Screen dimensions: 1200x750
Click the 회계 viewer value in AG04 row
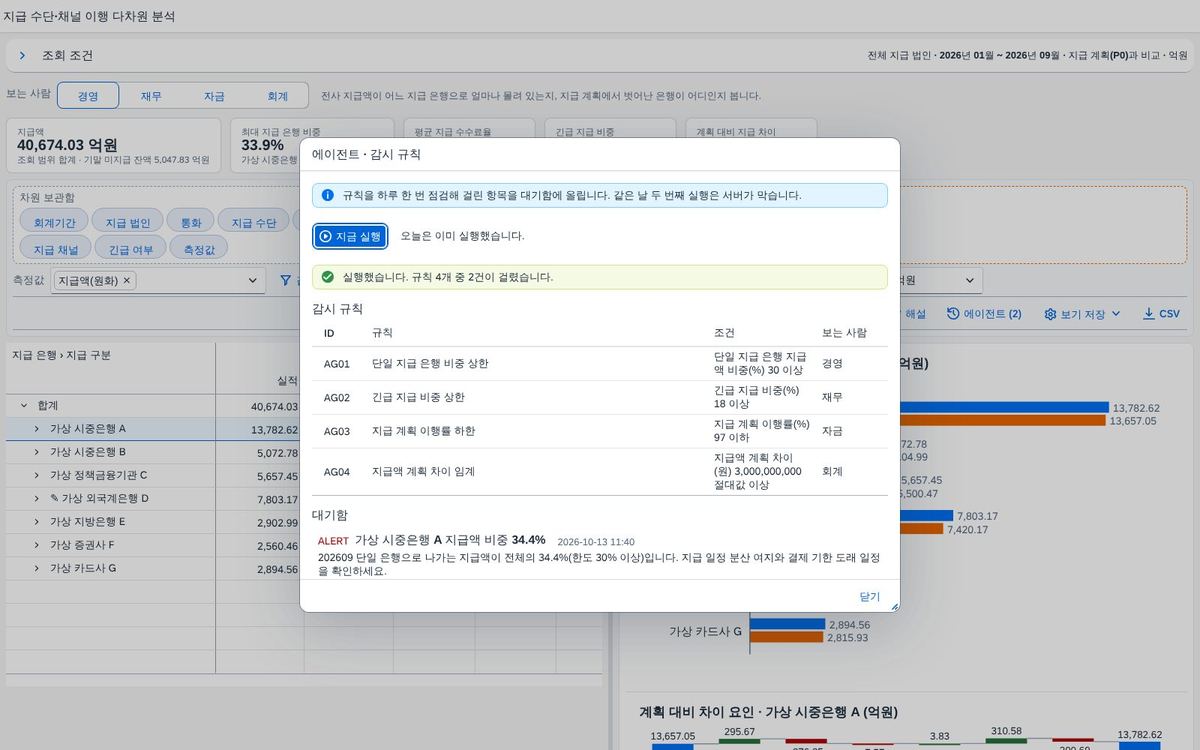click(832, 471)
